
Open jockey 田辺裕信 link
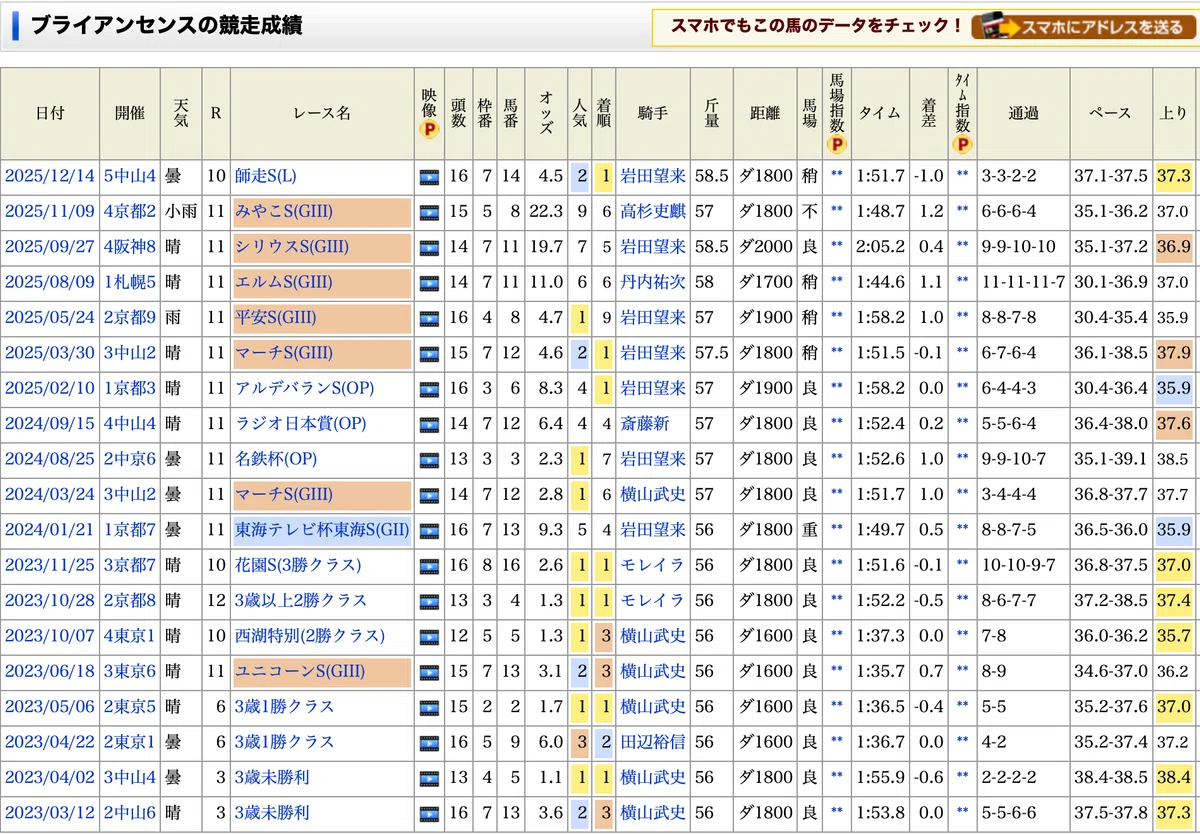click(x=652, y=743)
